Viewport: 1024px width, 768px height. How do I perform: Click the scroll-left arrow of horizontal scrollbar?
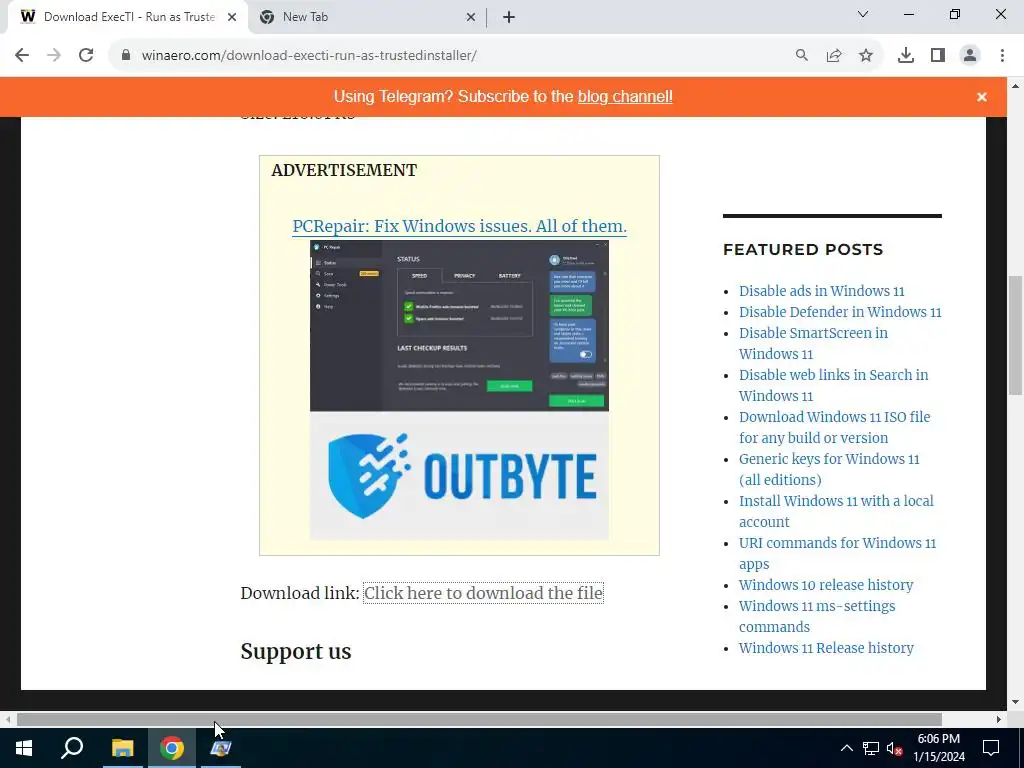(8, 719)
